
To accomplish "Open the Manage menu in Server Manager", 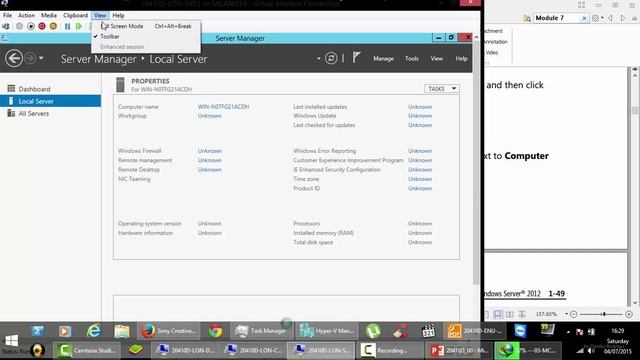I will (x=383, y=58).
